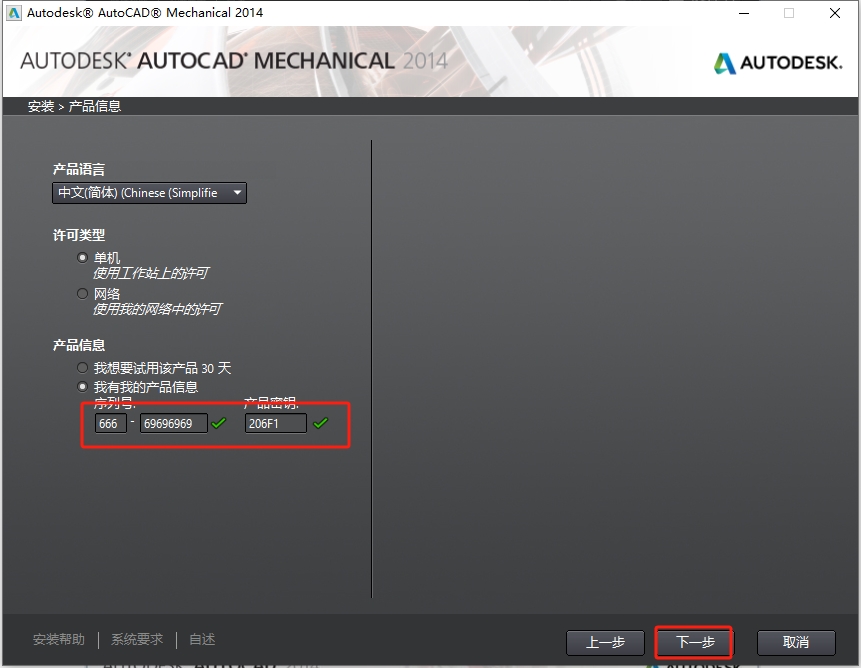Viewport: 861px width, 668px height.
Task: Click the Autodesk logo in header
Action: tap(778, 63)
